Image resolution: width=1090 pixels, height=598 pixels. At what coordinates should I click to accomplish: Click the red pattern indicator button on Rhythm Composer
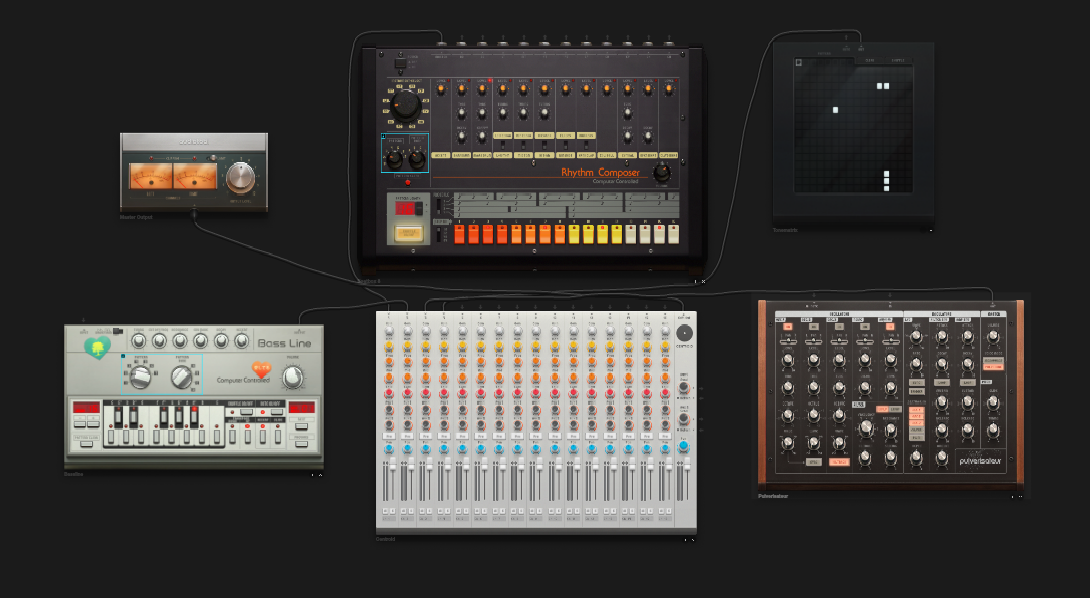pos(407,183)
